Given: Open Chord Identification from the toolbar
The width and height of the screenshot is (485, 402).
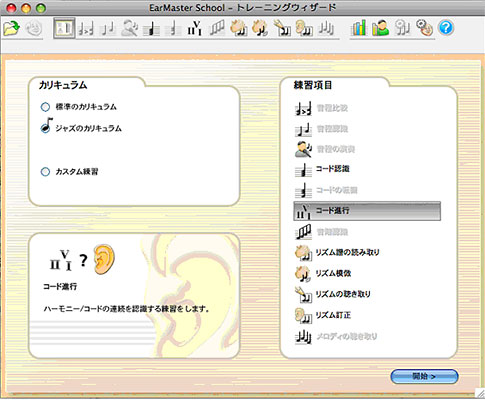Looking at the screenshot, I should click(151, 28).
